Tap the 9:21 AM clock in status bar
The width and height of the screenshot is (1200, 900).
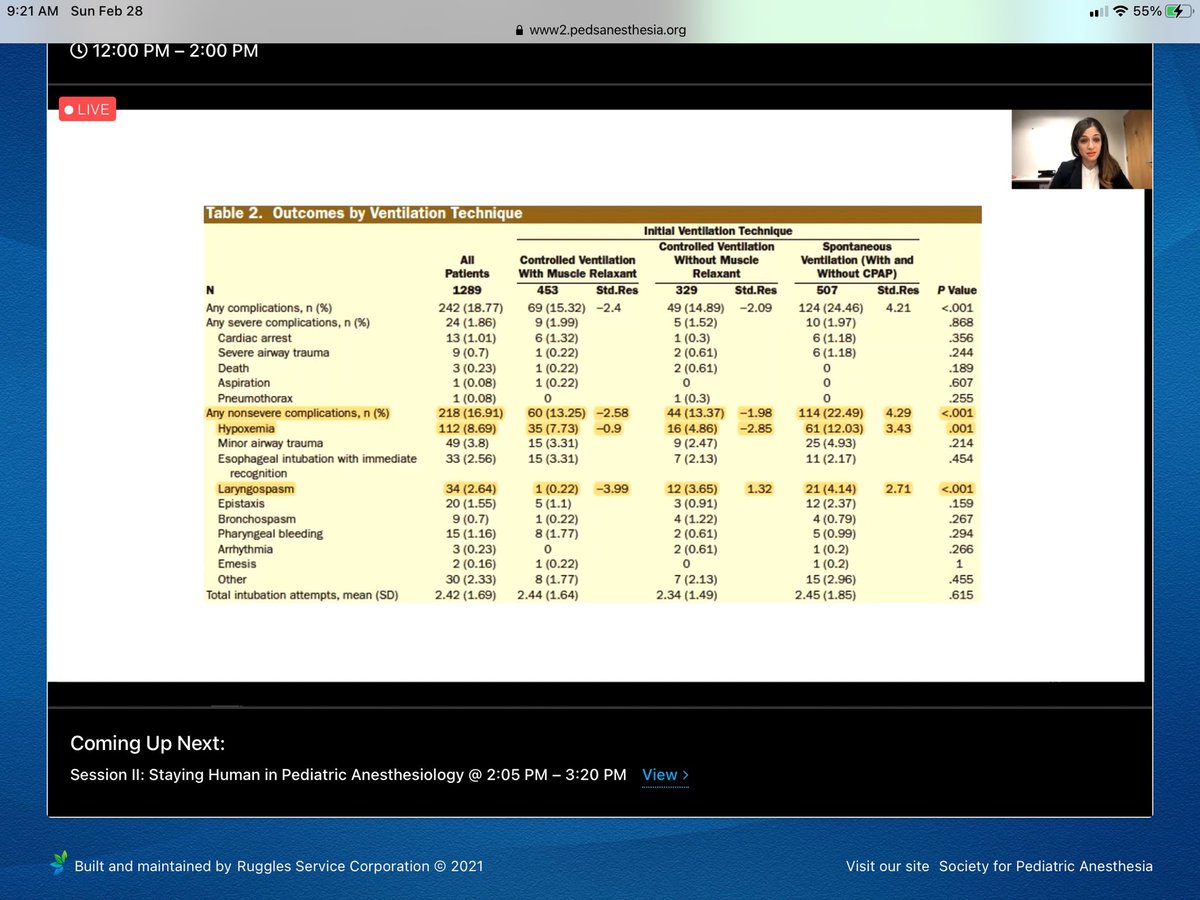point(33,12)
